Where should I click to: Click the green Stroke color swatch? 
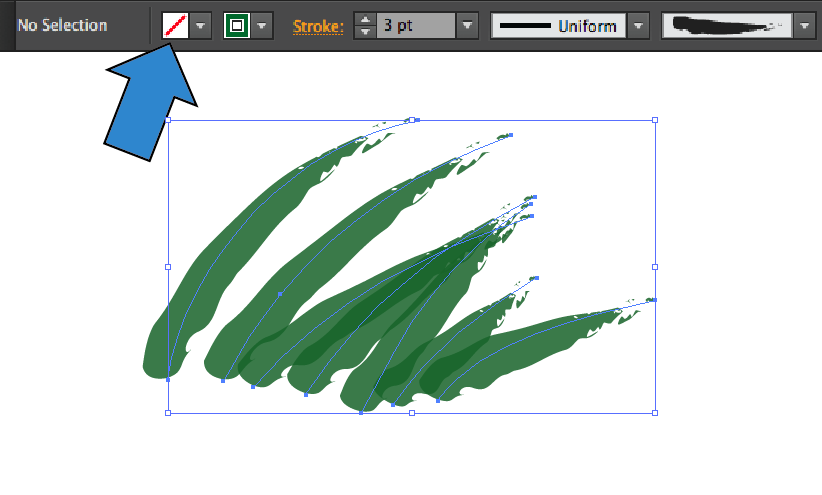[x=237, y=25]
